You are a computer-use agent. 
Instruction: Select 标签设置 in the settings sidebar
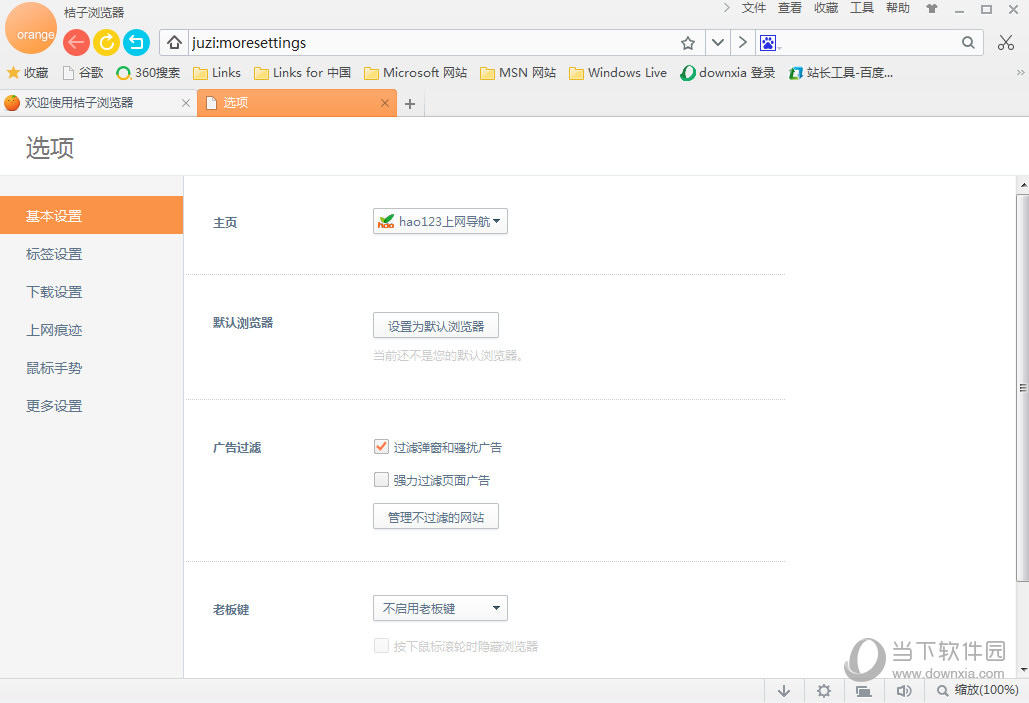pos(54,254)
